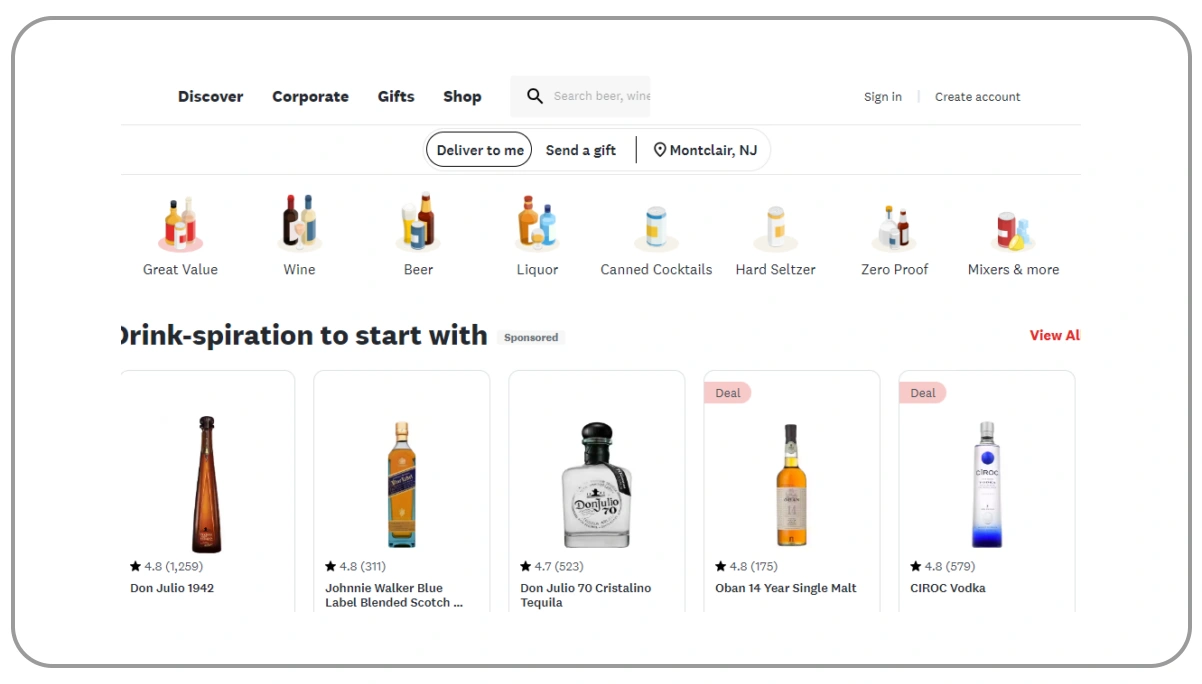Open the Liquor category icon
Screen dimensions: 1202x684
tap(537, 221)
